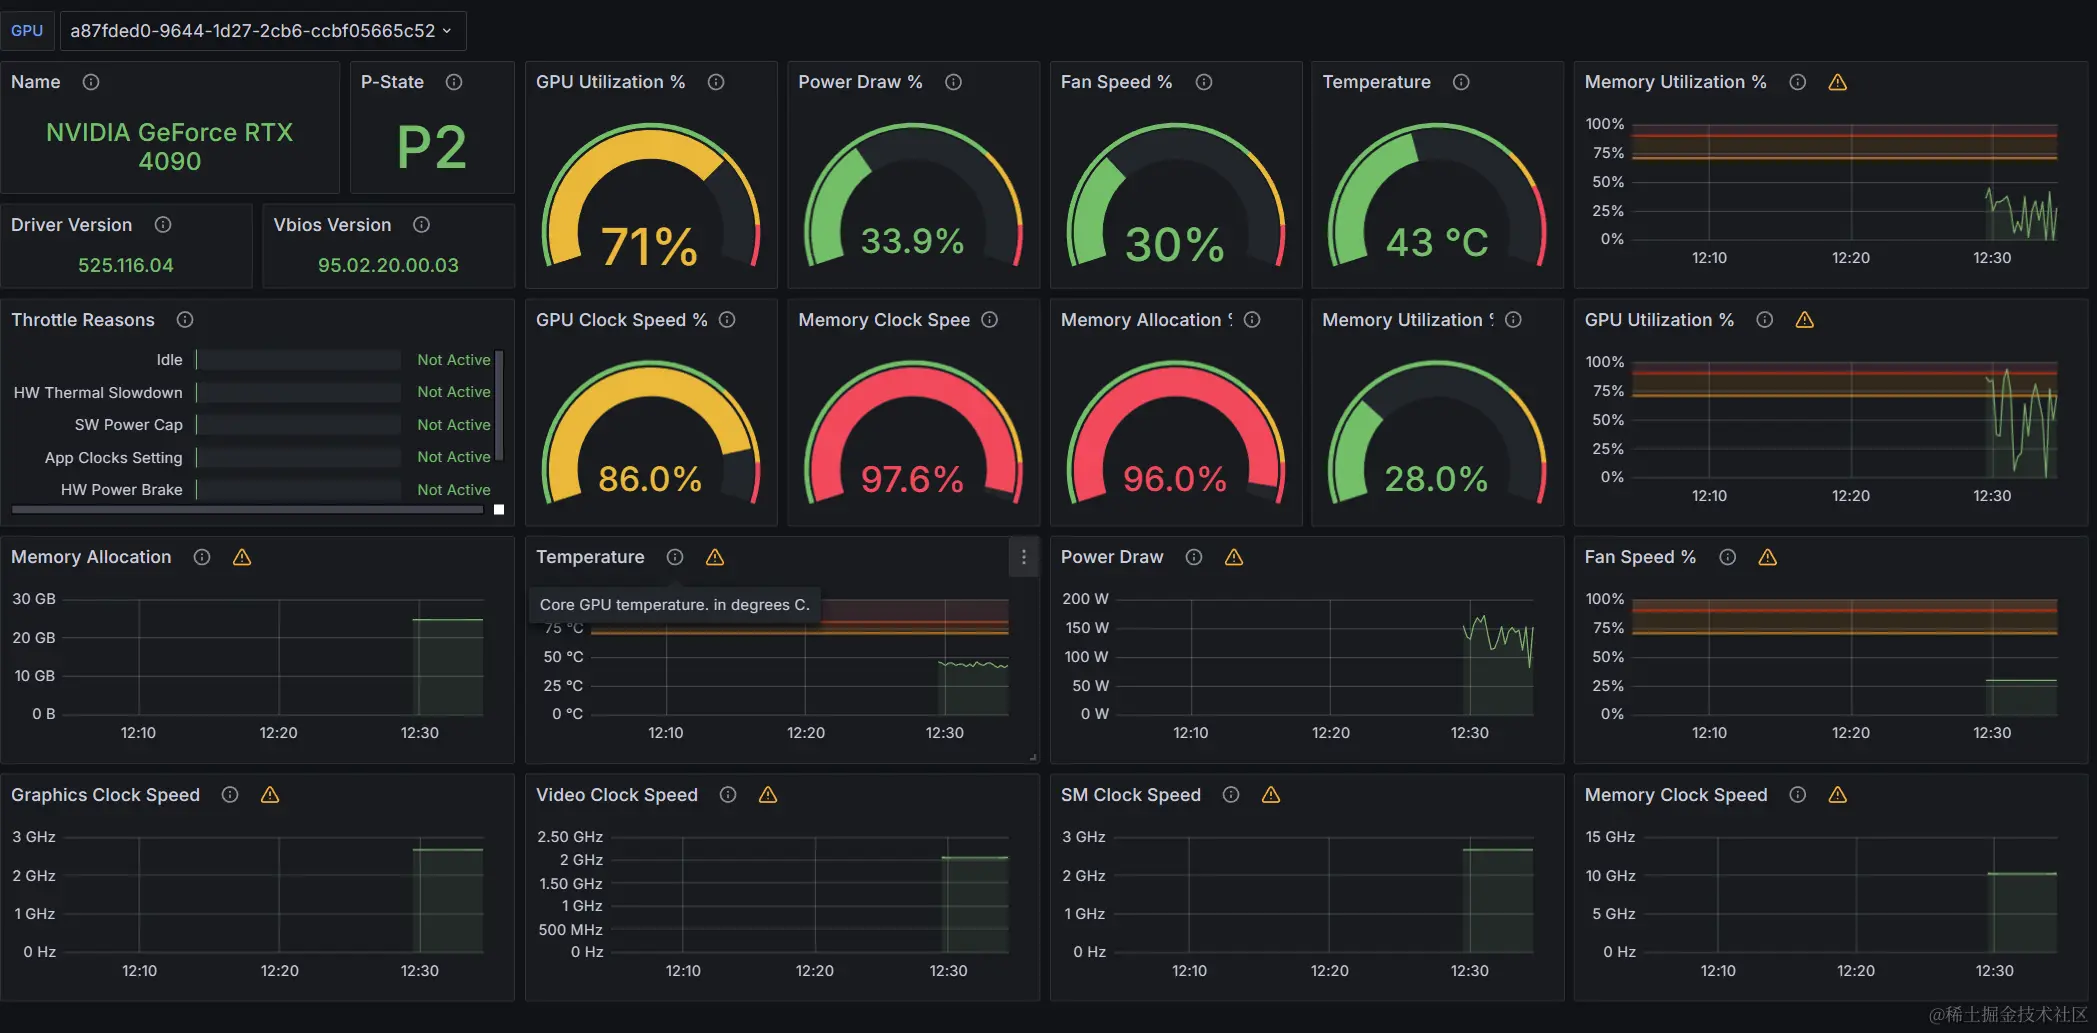Click the SM Clock Speed info icon
The width and height of the screenshot is (2097, 1033).
(x=1231, y=795)
